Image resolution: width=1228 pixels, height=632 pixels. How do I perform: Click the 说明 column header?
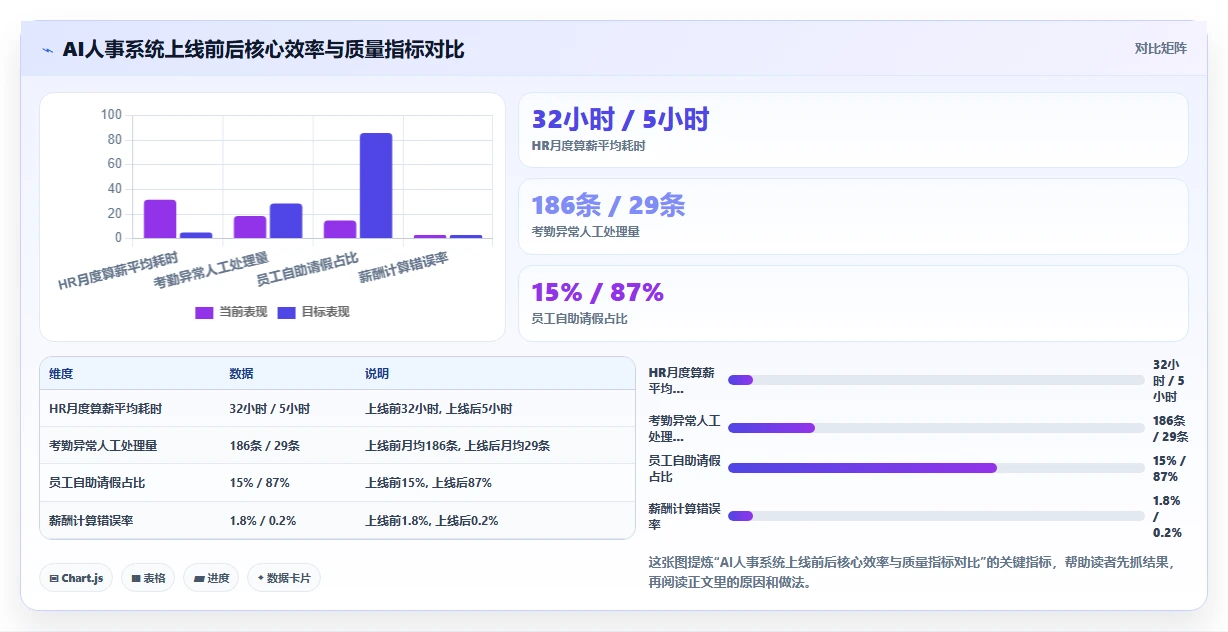click(377, 374)
